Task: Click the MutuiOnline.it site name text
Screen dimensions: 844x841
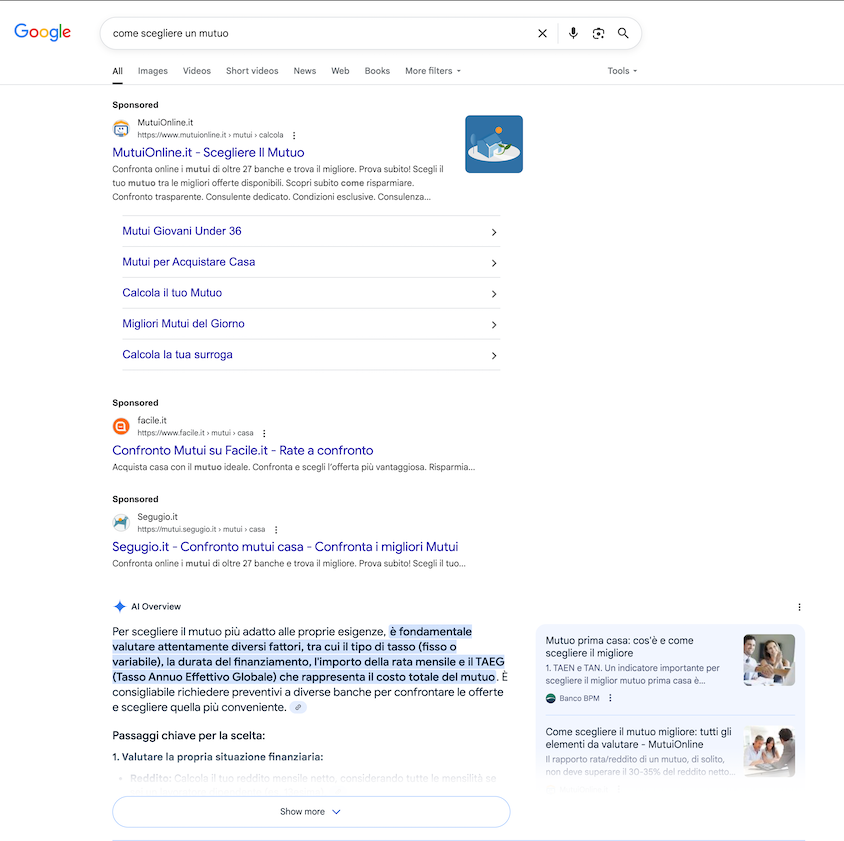Action: 165,123
